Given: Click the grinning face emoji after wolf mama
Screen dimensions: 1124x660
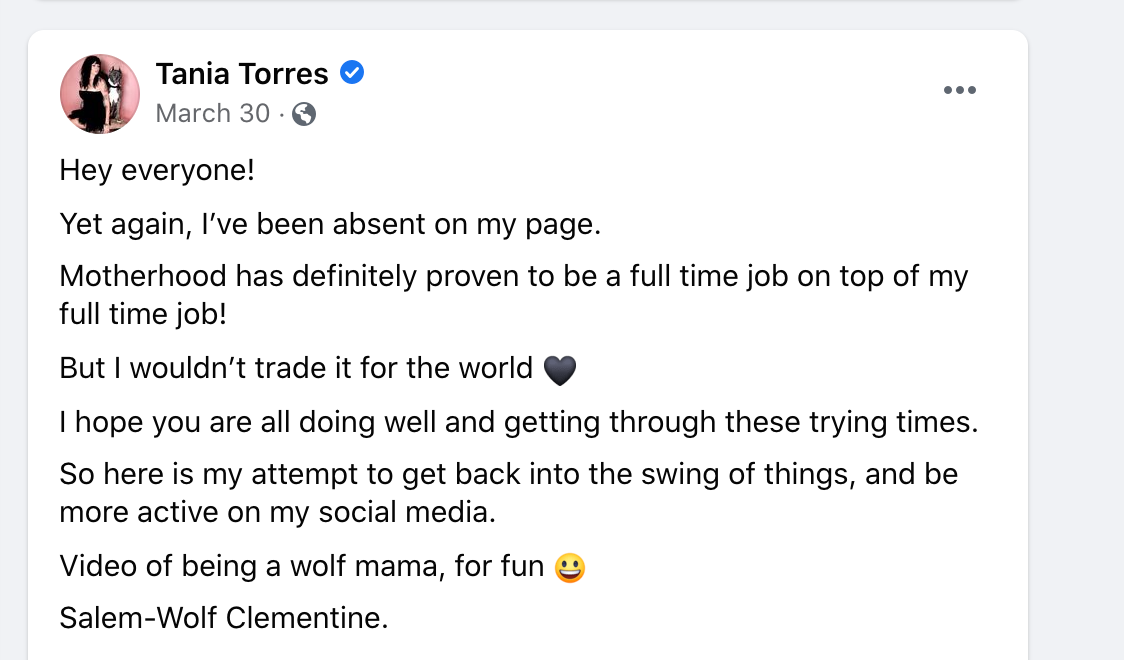Looking at the screenshot, I should [x=569, y=566].
